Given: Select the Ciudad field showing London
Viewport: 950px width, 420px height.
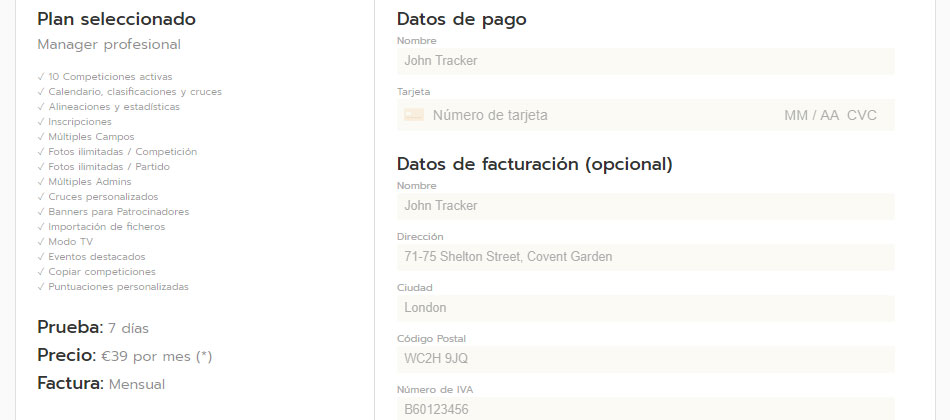Looking at the screenshot, I should [x=645, y=308].
